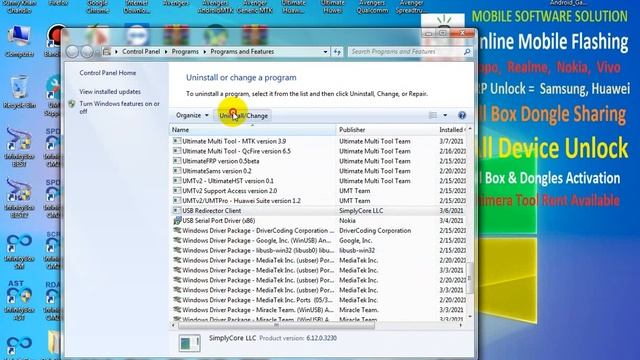This screenshot has width=640, height=360.
Task: Go to Programs in the breadcrumb path
Action: (185, 52)
